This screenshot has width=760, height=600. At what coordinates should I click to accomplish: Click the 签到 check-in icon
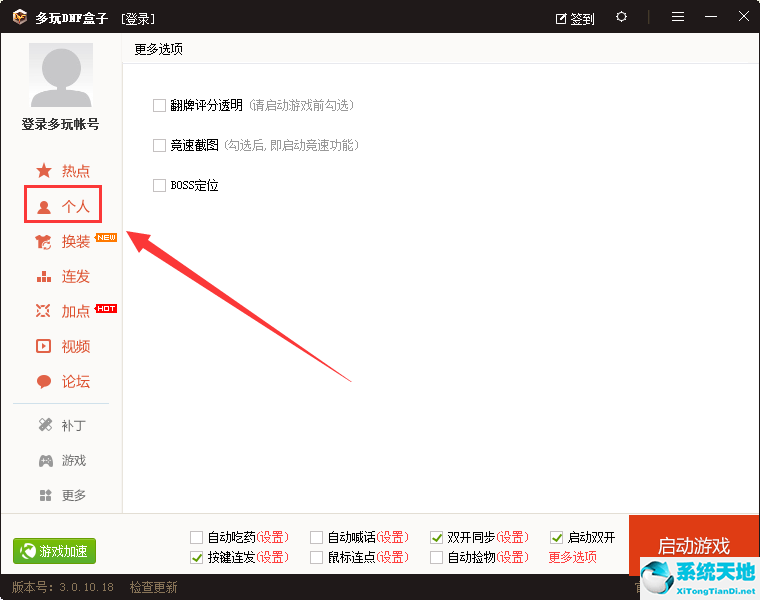pos(561,19)
